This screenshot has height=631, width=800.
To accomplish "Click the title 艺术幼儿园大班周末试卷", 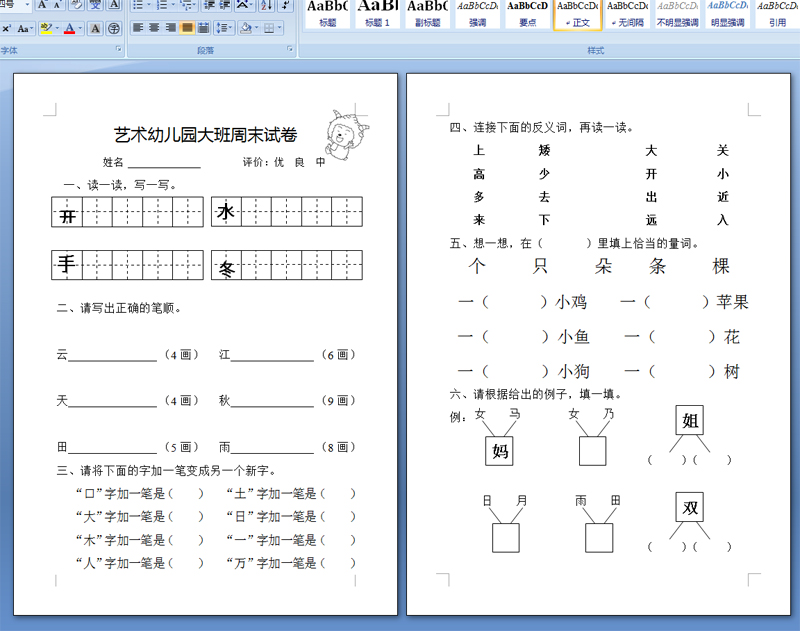I will click(x=205, y=135).
